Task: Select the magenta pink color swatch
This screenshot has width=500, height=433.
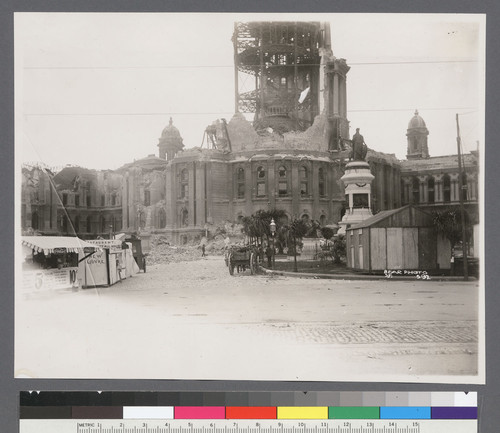Action: click(x=200, y=413)
